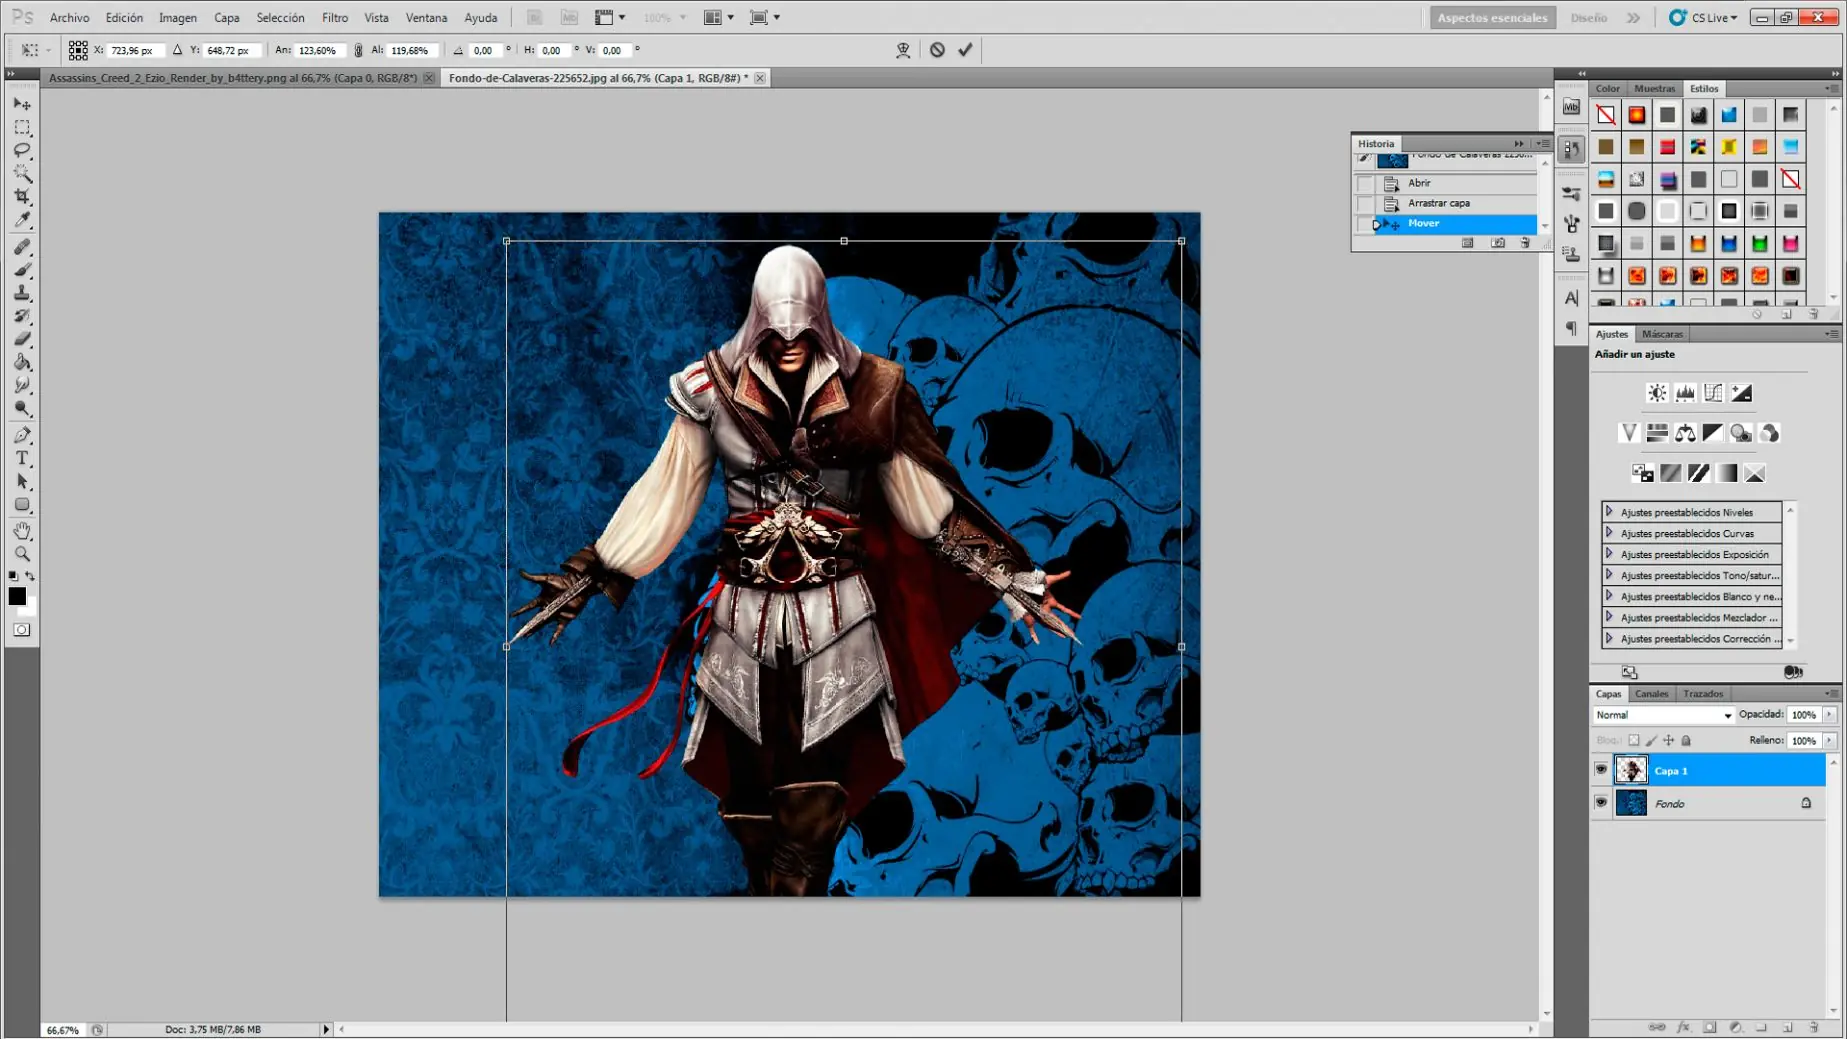Viewport: 1847px width, 1039px height.
Task: Click Diseño workspace button
Action: [x=1588, y=17]
